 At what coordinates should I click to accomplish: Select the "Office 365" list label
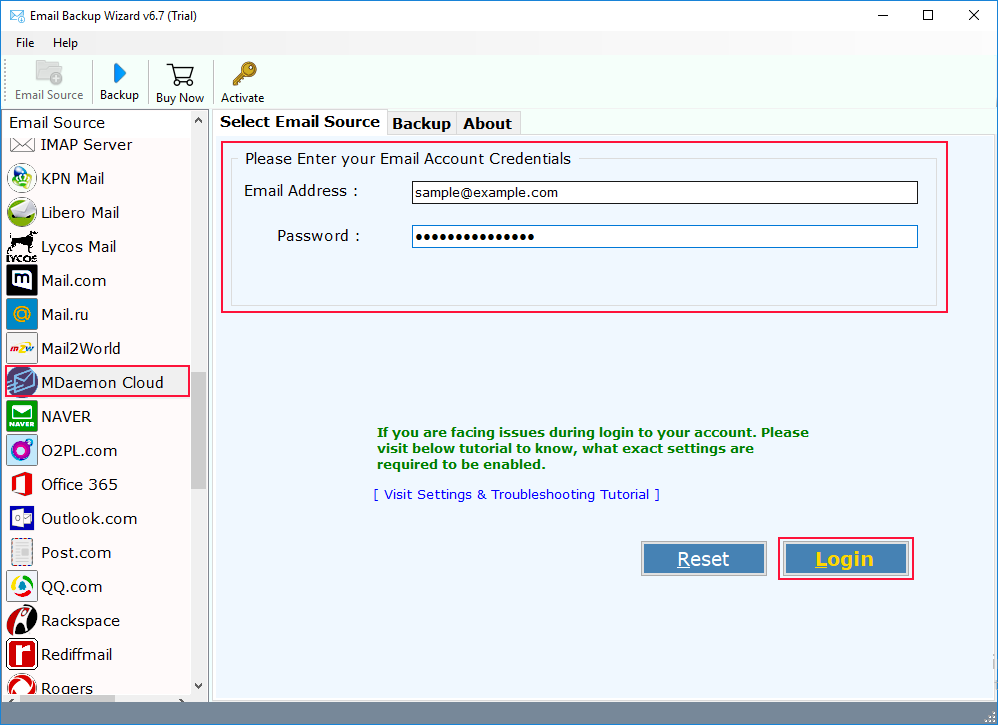coord(80,484)
